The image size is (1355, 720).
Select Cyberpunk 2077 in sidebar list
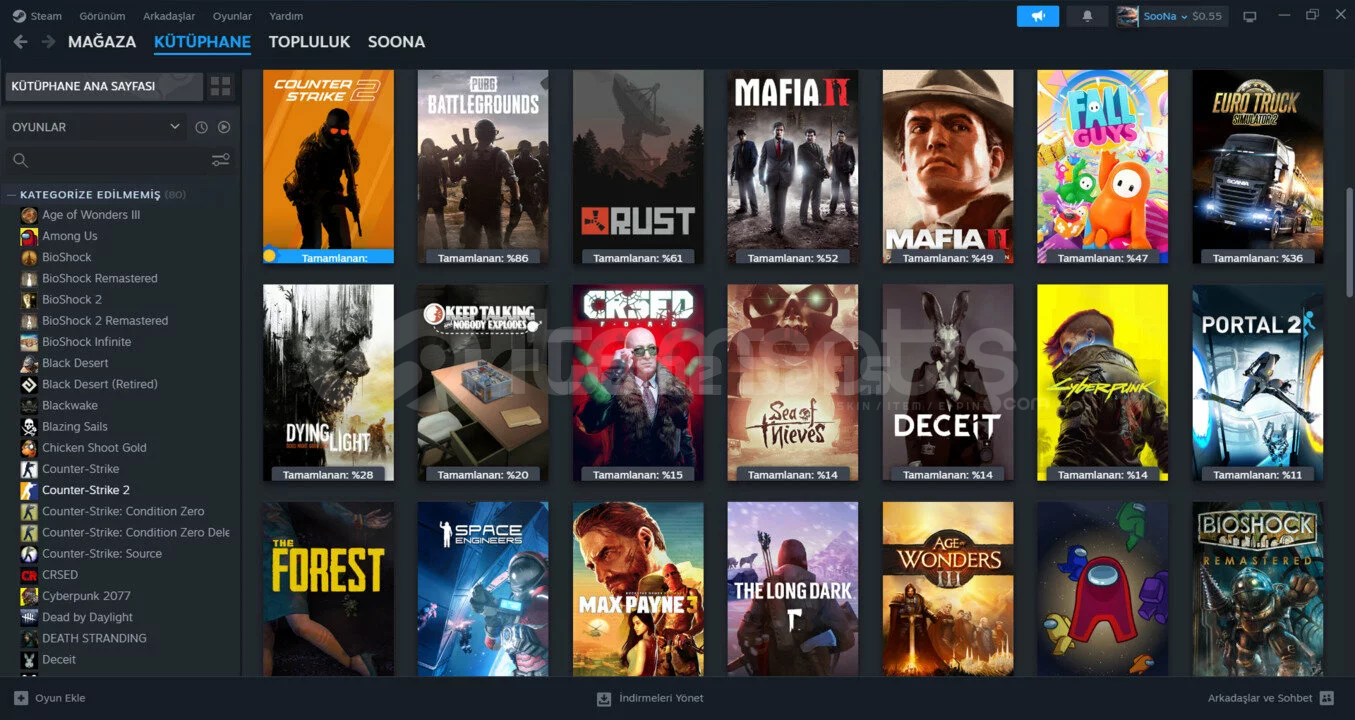[86, 596]
